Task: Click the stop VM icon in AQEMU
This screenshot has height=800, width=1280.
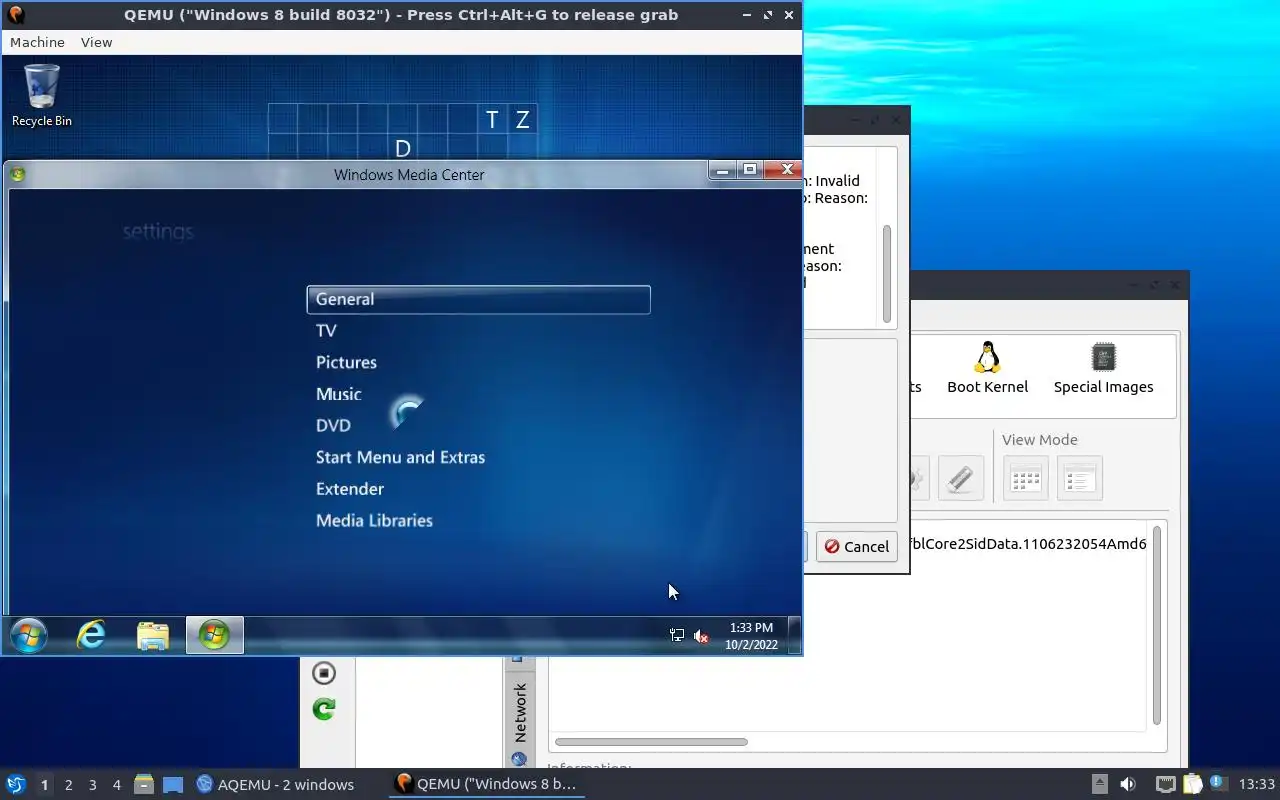Action: pos(323,673)
